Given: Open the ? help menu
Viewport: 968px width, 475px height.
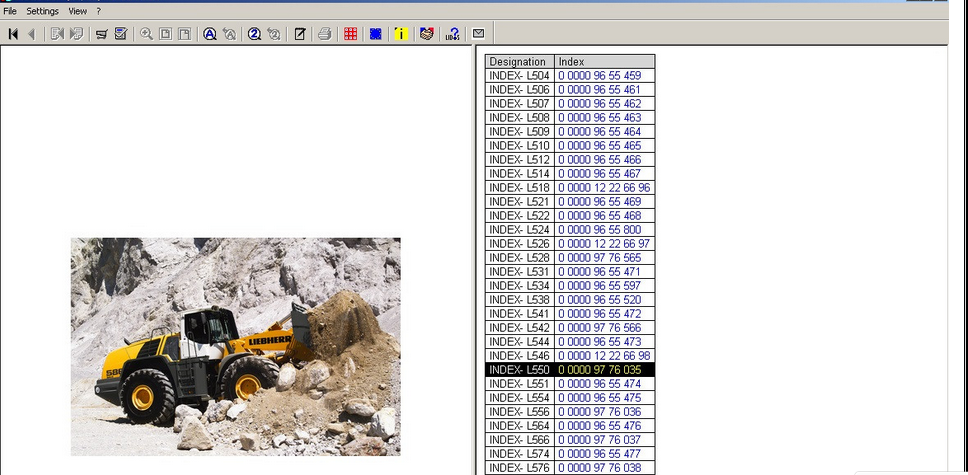Looking at the screenshot, I should tap(98, 11).
